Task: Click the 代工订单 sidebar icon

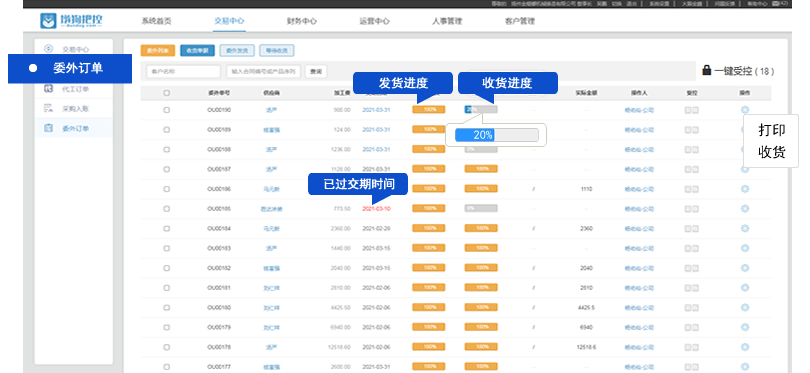Action: 49,89
